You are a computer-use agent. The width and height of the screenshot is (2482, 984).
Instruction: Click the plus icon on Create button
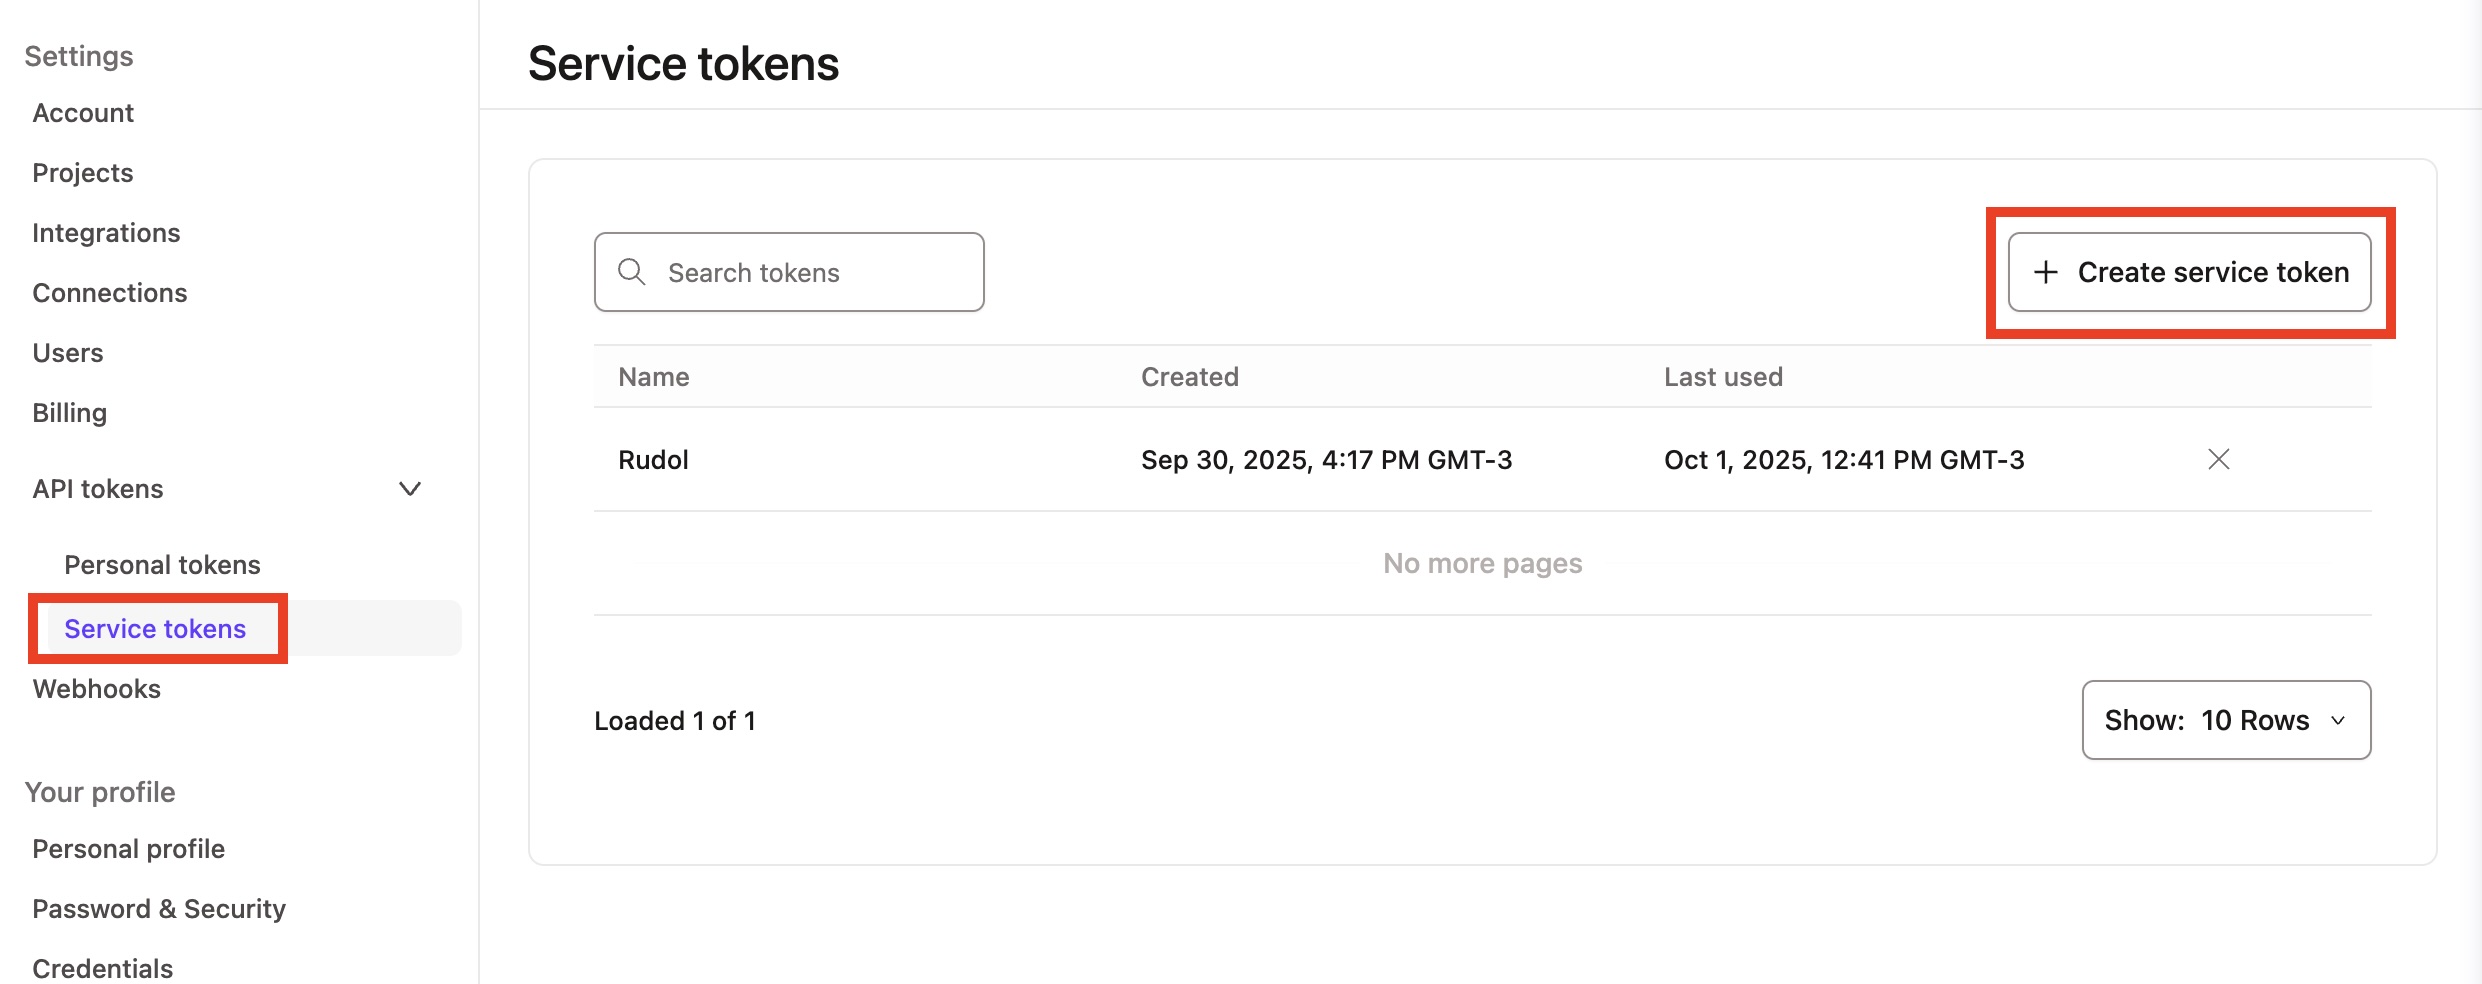point(2046,272)
